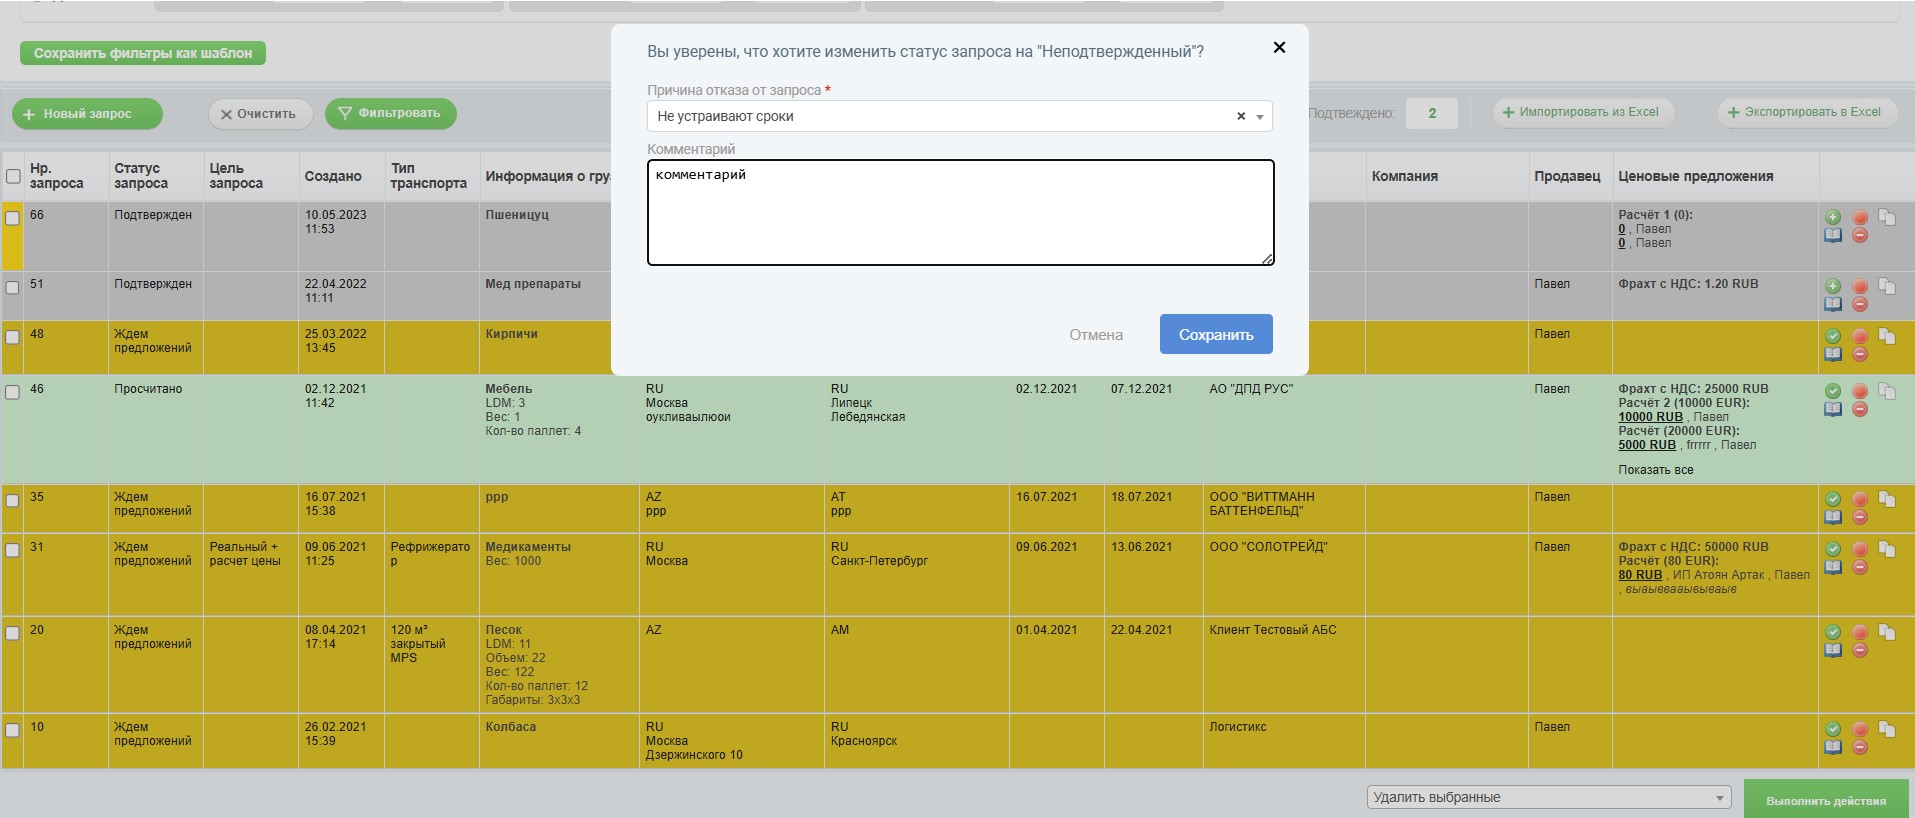Click 'Сохранить фильтры как шаблон' button
This screenshot has width=1915, height=818.
pyautogui.click(x=143, y=53)
